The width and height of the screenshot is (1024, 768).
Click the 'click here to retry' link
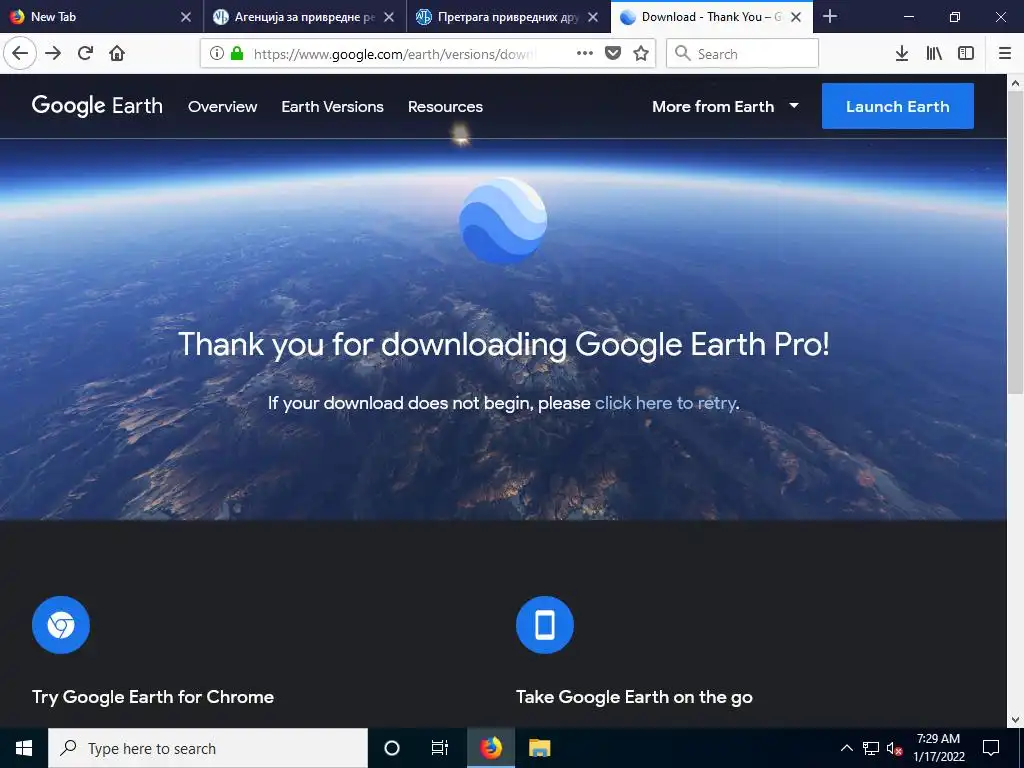pos(665,403)
